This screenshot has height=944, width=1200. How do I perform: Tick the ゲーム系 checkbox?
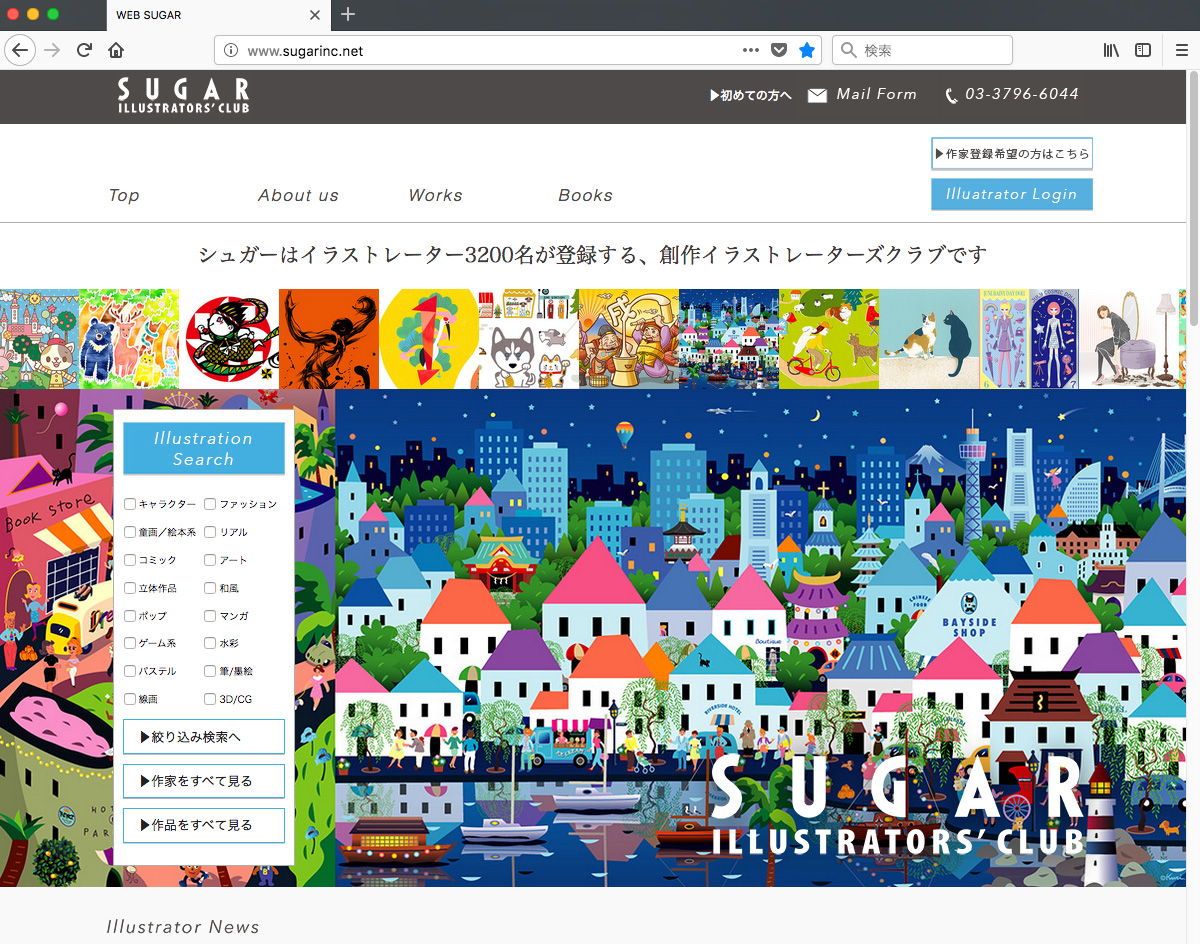coord(130,643)
